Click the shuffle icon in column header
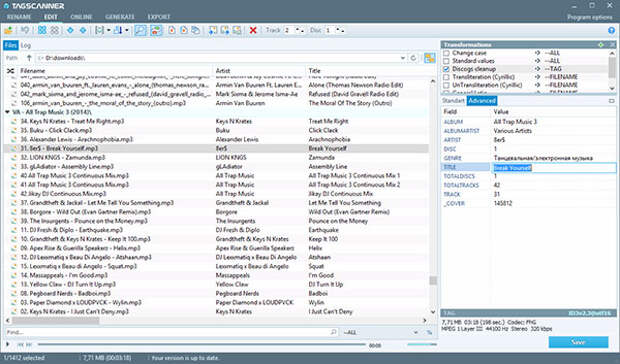 (11, 71)
